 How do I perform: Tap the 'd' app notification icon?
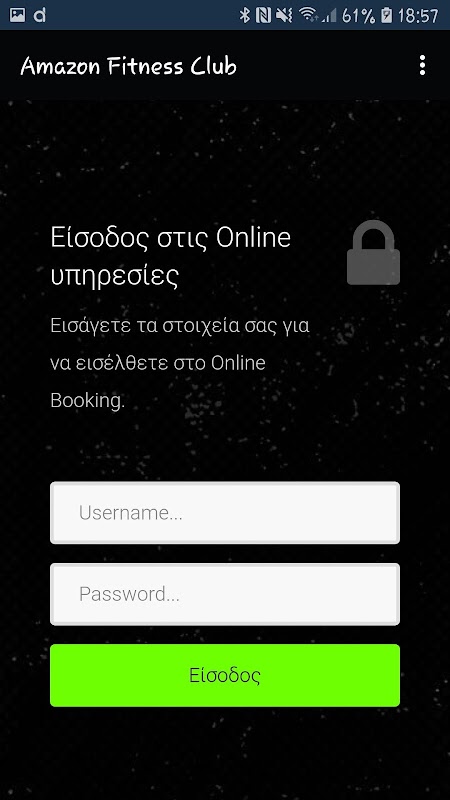39,15
